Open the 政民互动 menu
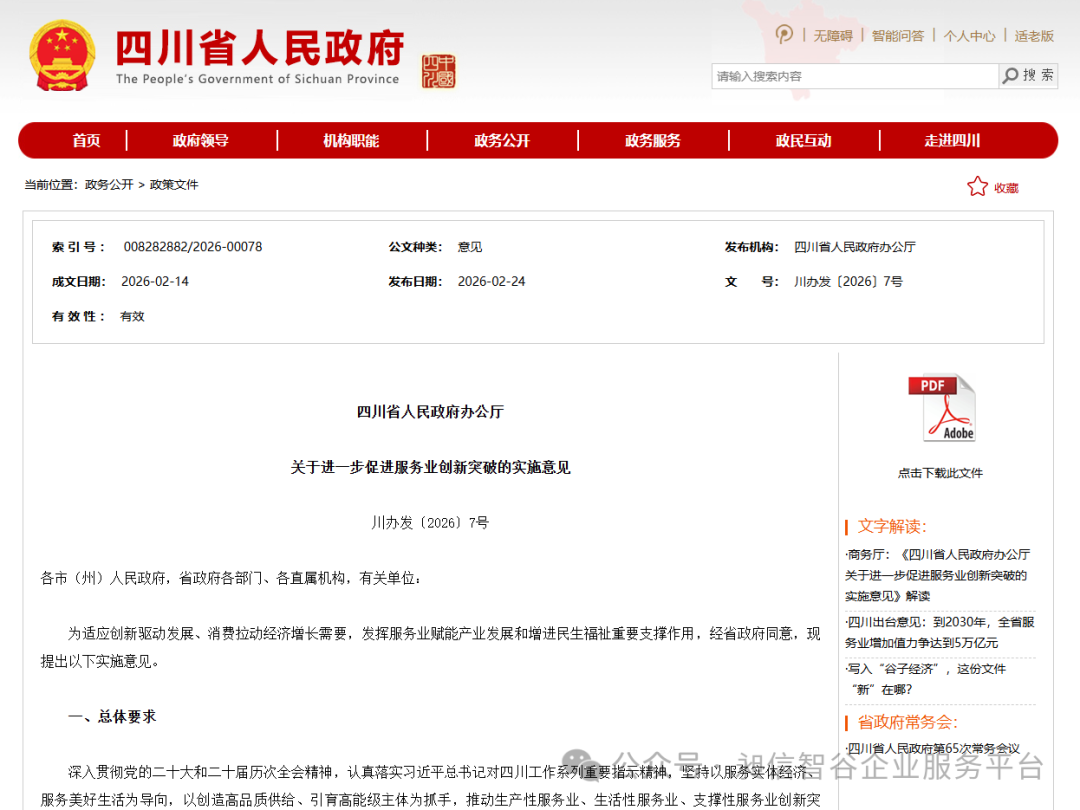 [803, 140]
